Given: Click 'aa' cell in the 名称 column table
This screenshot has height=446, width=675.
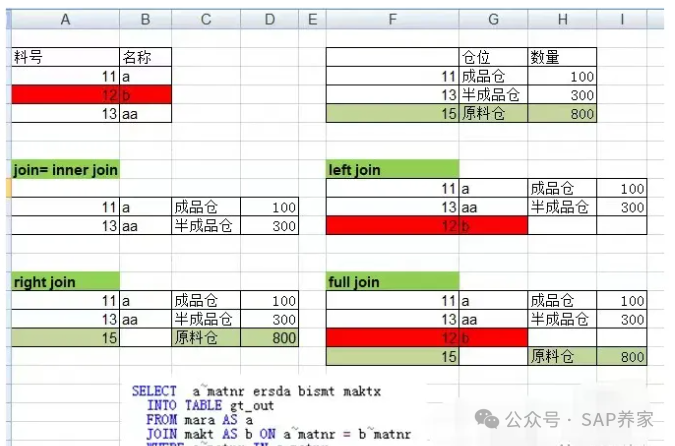Looking at the screenshot, I should (146, 114).
